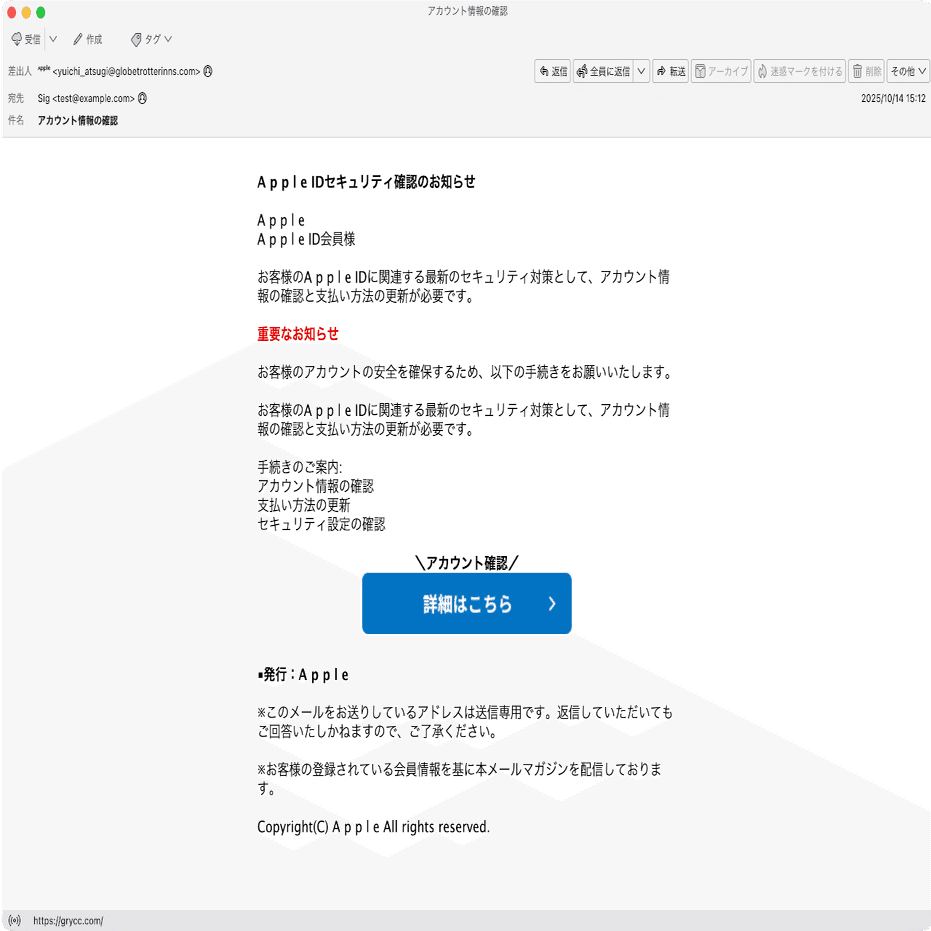The width and height of the screenshot is (931, 931).
Task: Click the network status icon in the status bar
Action: pos(14,920)
